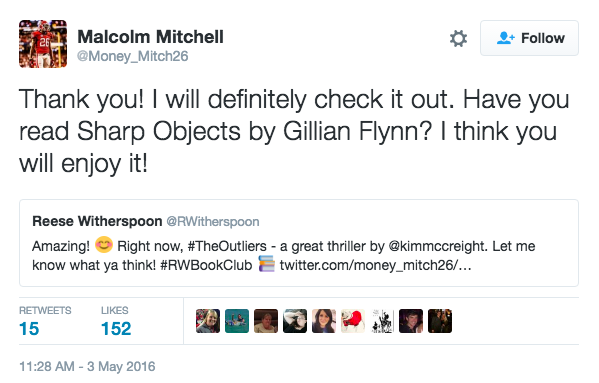Open the @RWitherspoon handle

click(213, 221)
